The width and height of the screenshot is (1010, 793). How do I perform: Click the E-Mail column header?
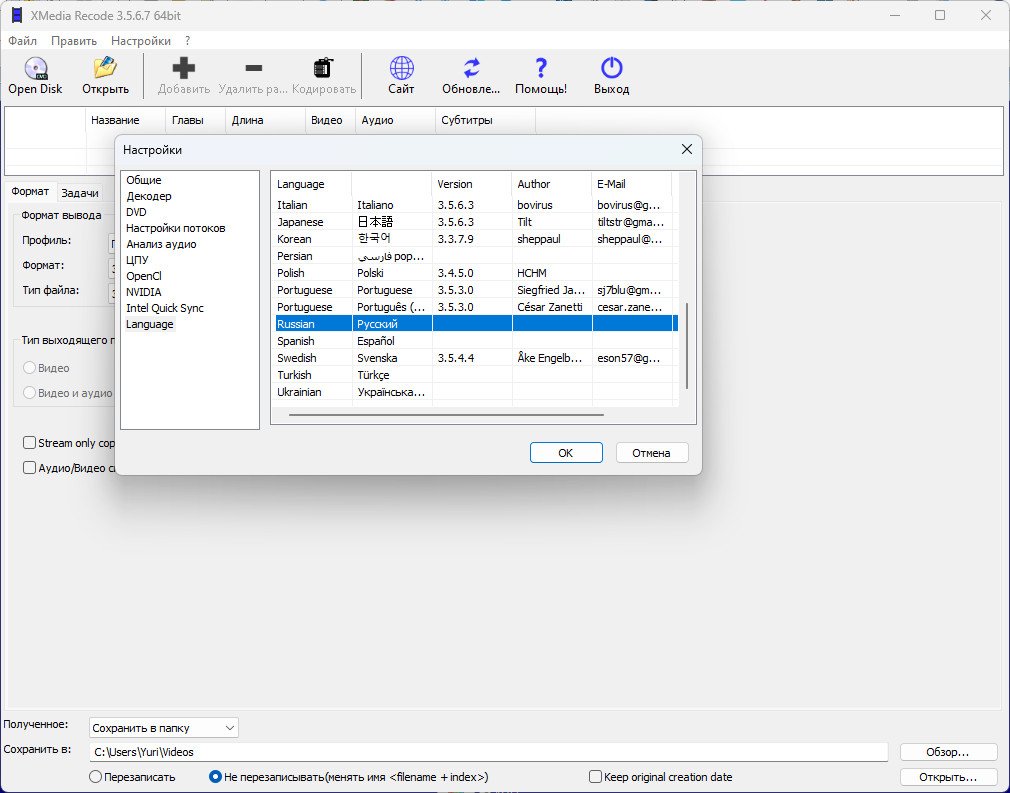tap(631, 184)
